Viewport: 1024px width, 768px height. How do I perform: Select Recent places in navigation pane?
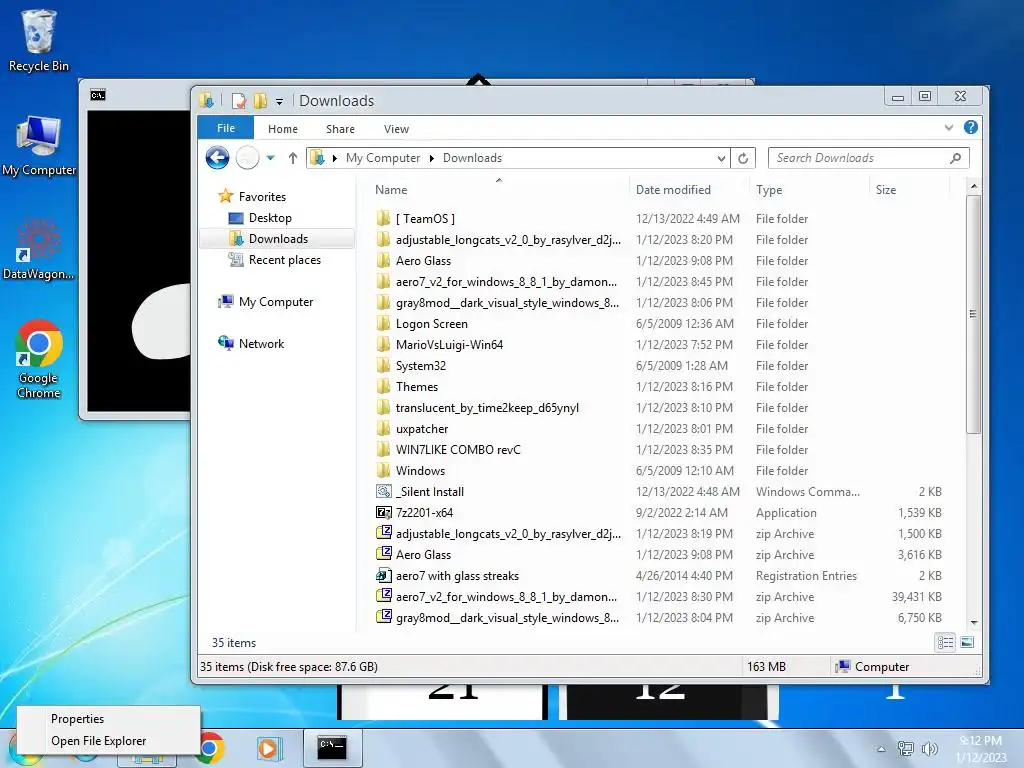point(285,260)
